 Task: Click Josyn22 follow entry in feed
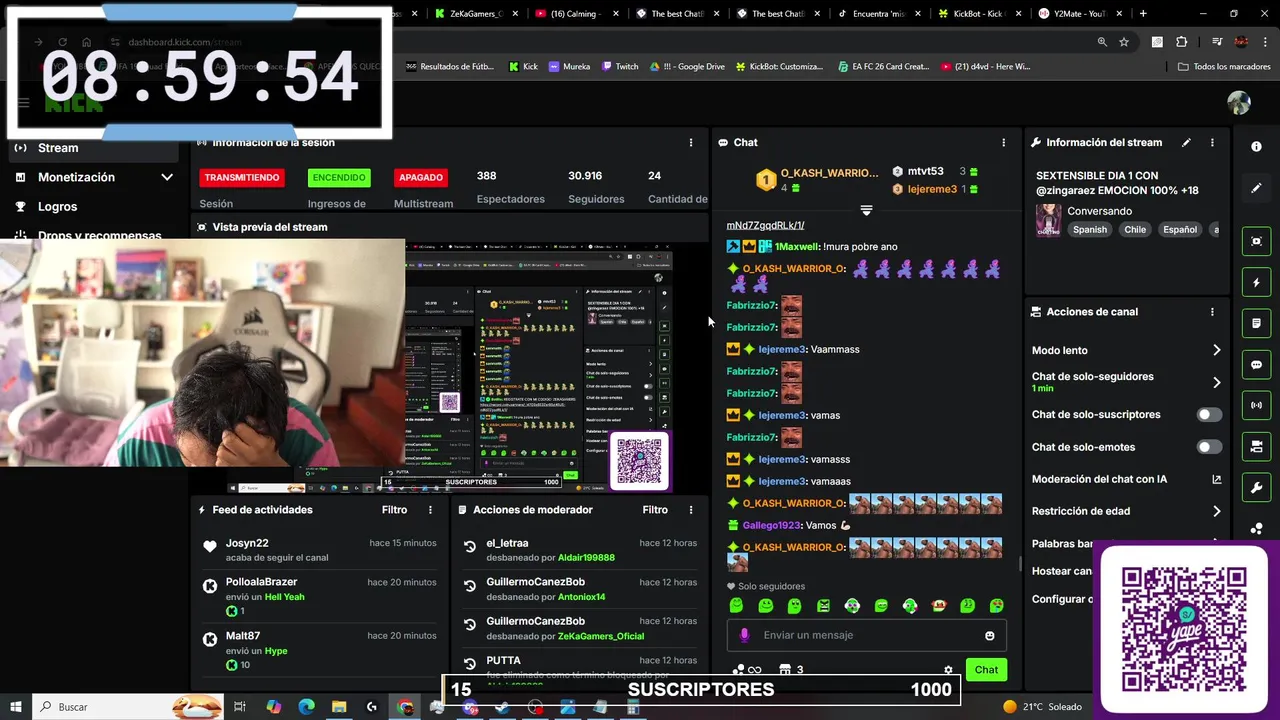320,550
